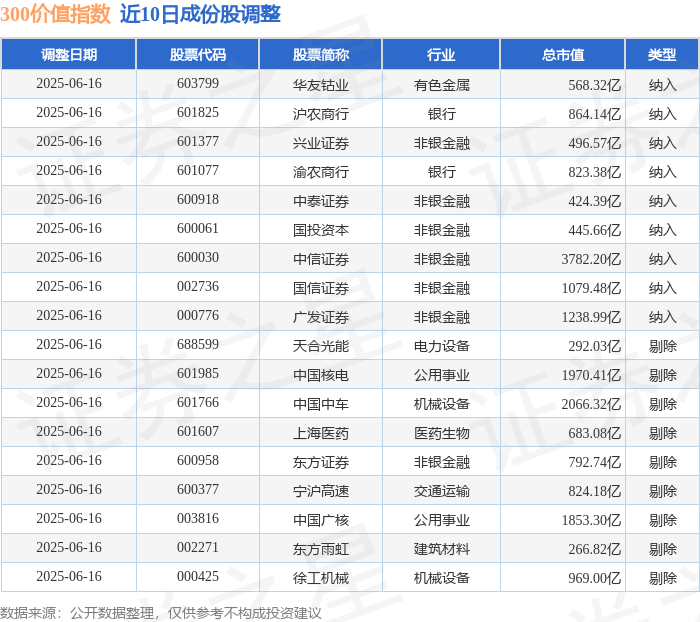
Task: Select stock name 东方证券
Action: coord(321,462)
